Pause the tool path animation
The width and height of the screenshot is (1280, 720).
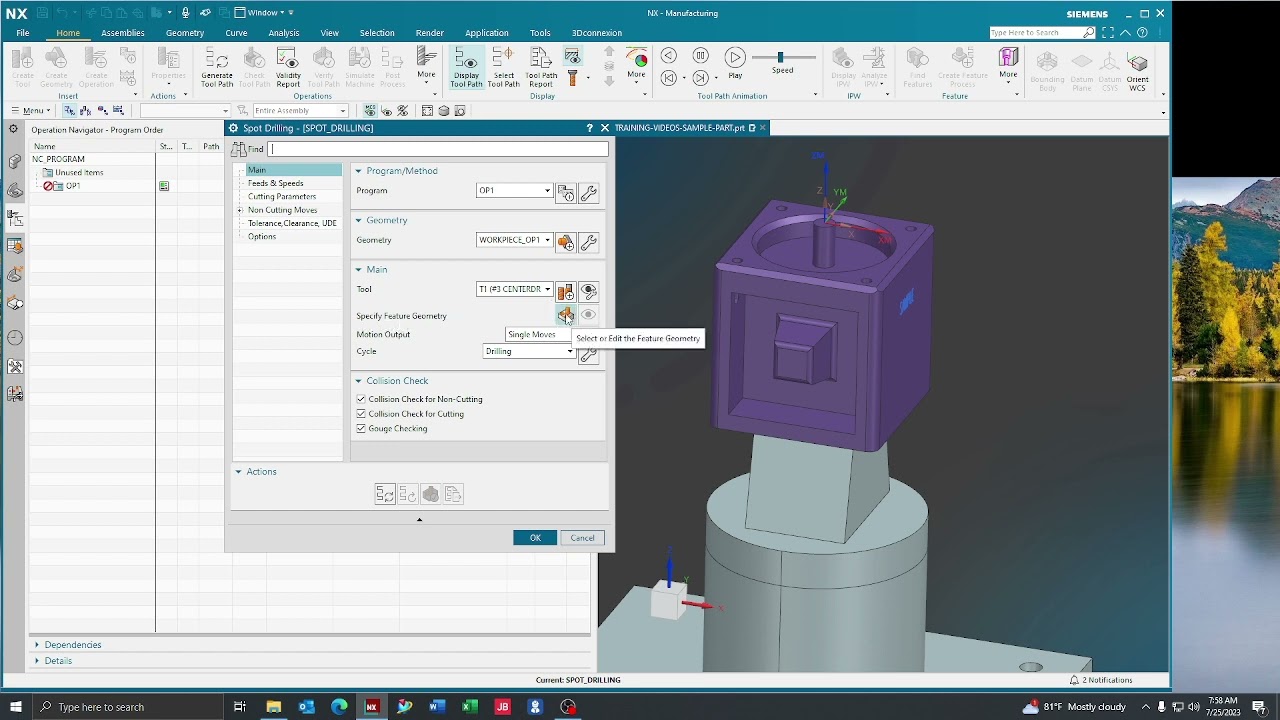coord(701,56)
